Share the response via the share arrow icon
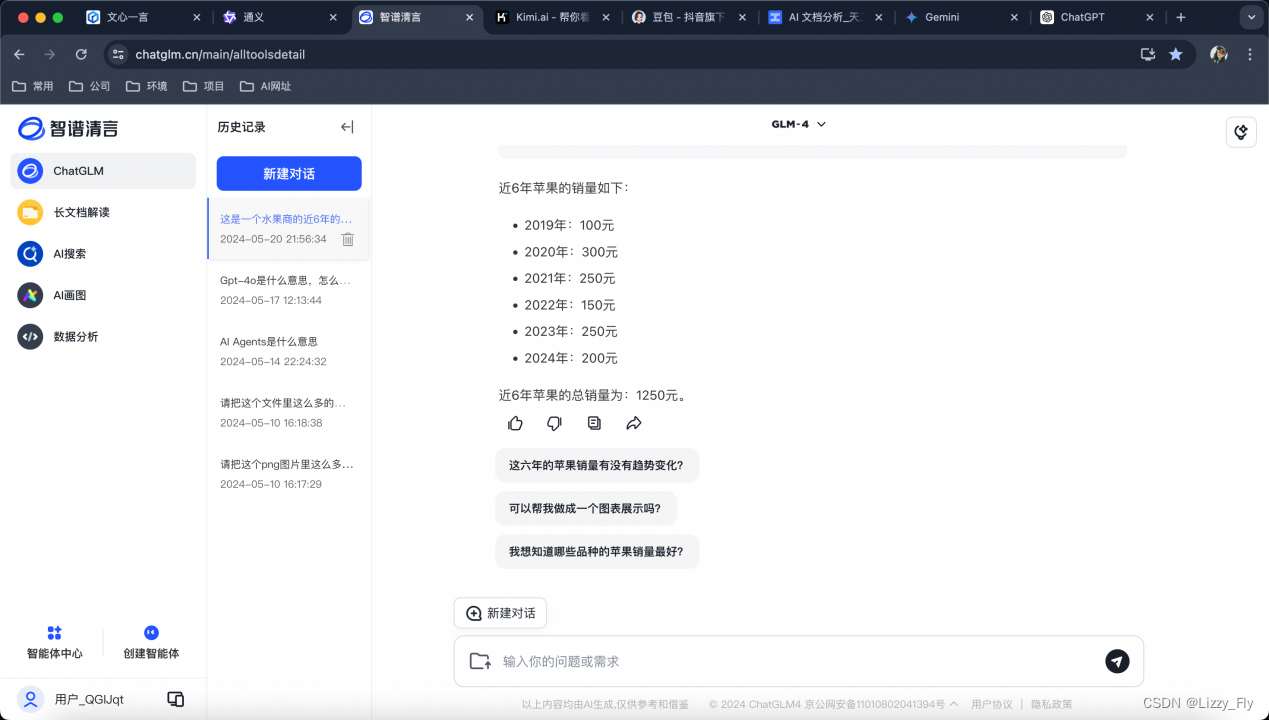 click(633, 422)
